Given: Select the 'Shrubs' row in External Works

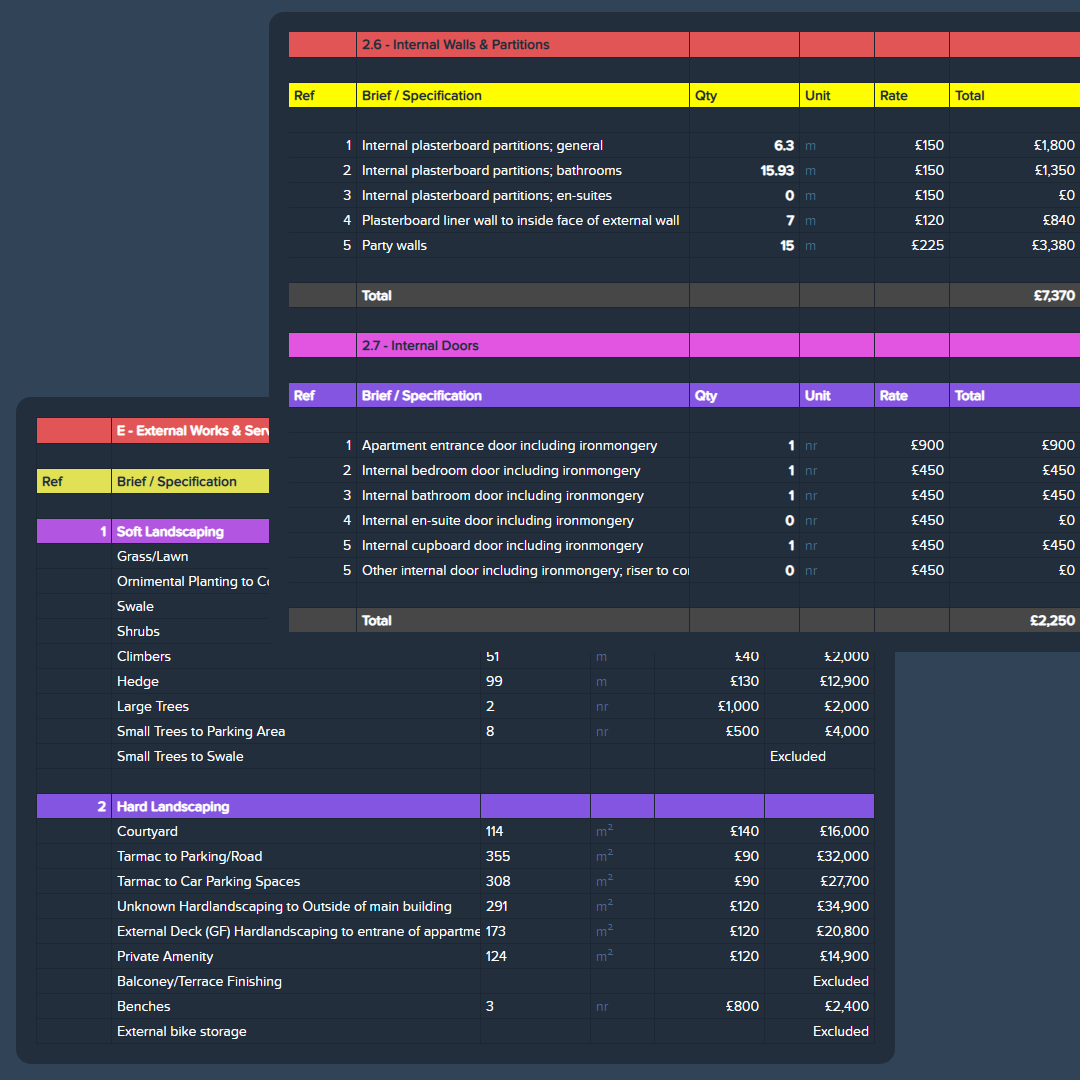Looking at the screenshot, I should pos(138,632).
